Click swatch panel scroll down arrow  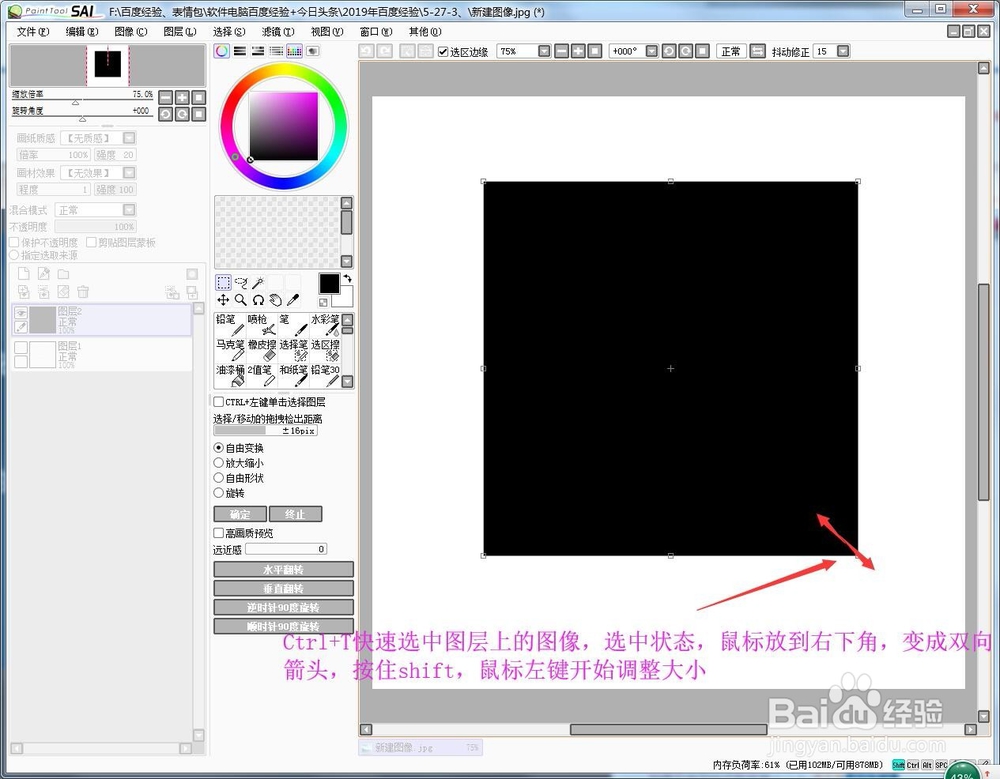[x=347, y=261]
